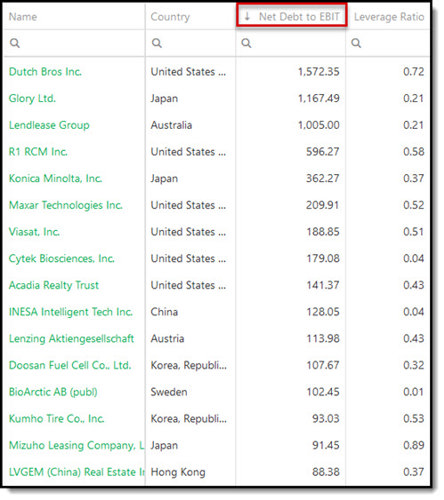Screen dimensions: 444x500
Task: Open the Acadia Realty Trust link
Action: point(54,285)
